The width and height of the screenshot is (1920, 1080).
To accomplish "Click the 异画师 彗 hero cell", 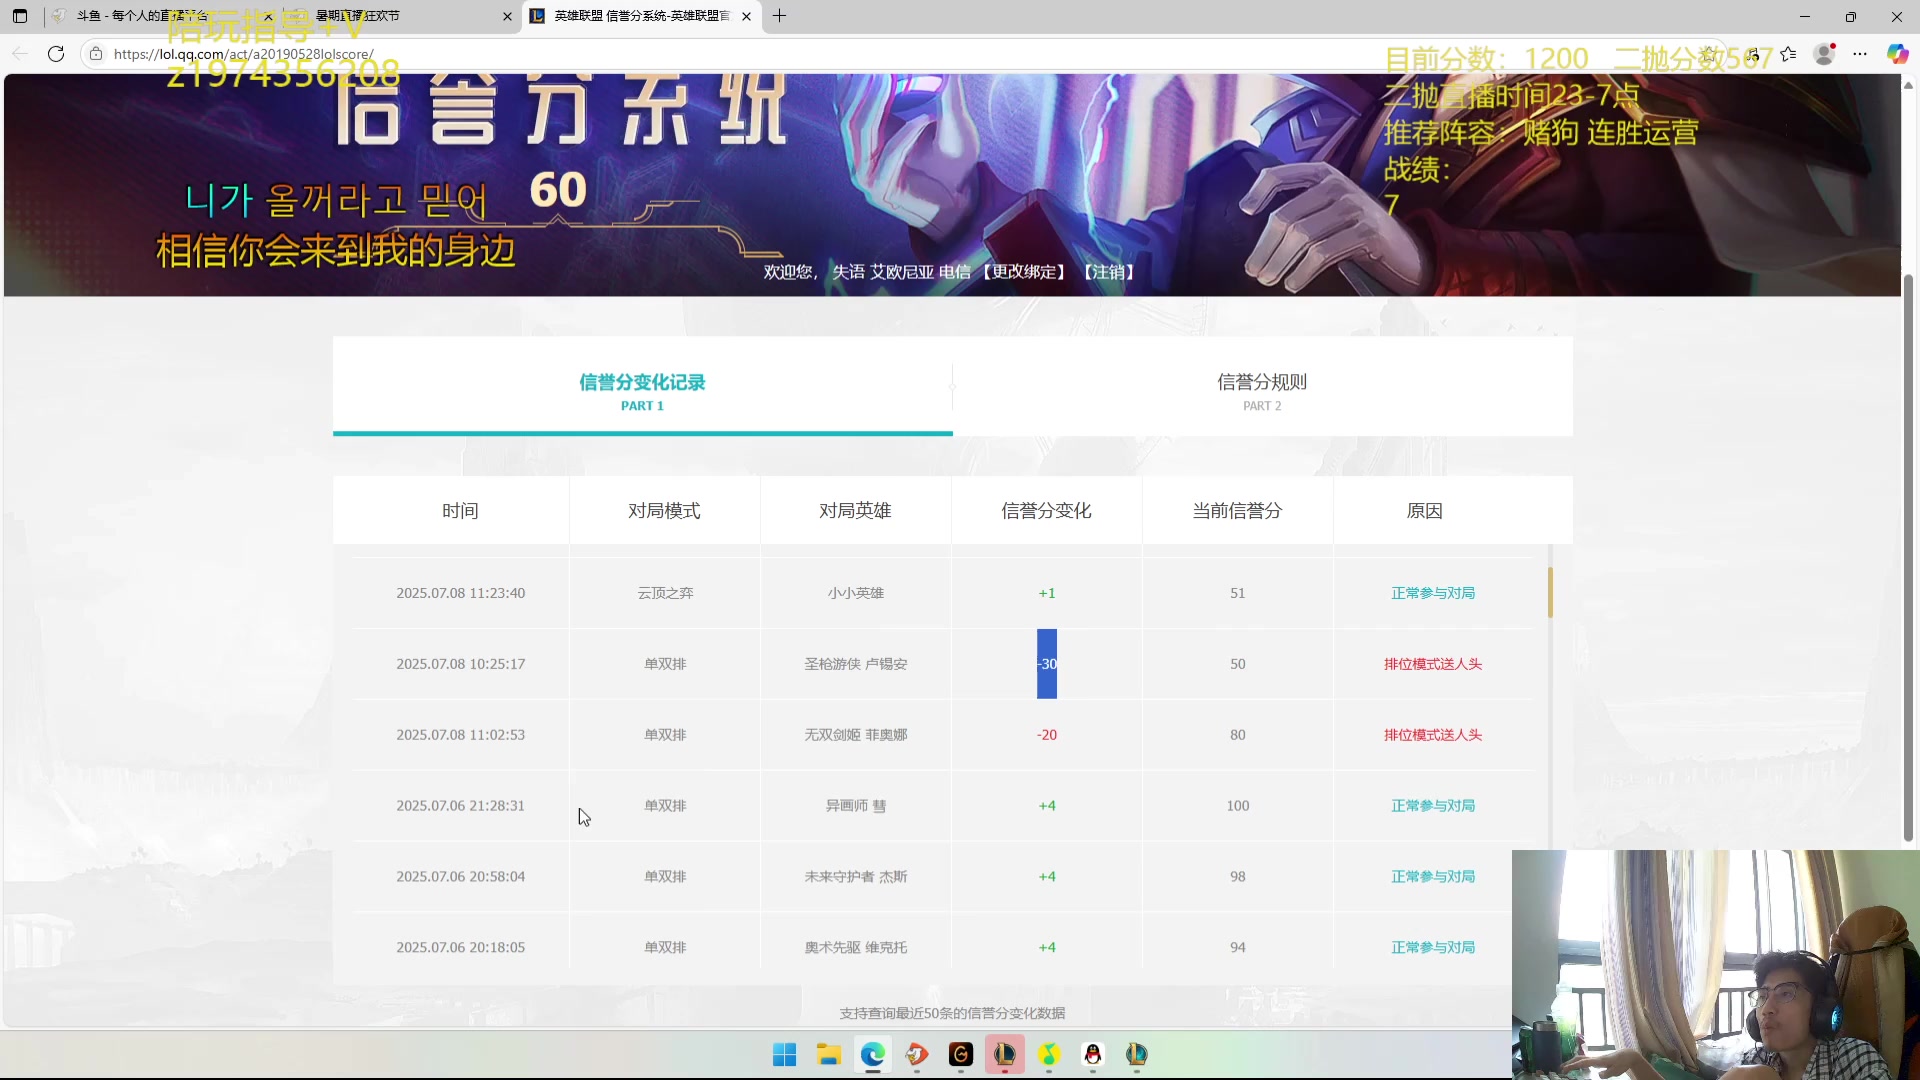I will click(x=855, y=806).
